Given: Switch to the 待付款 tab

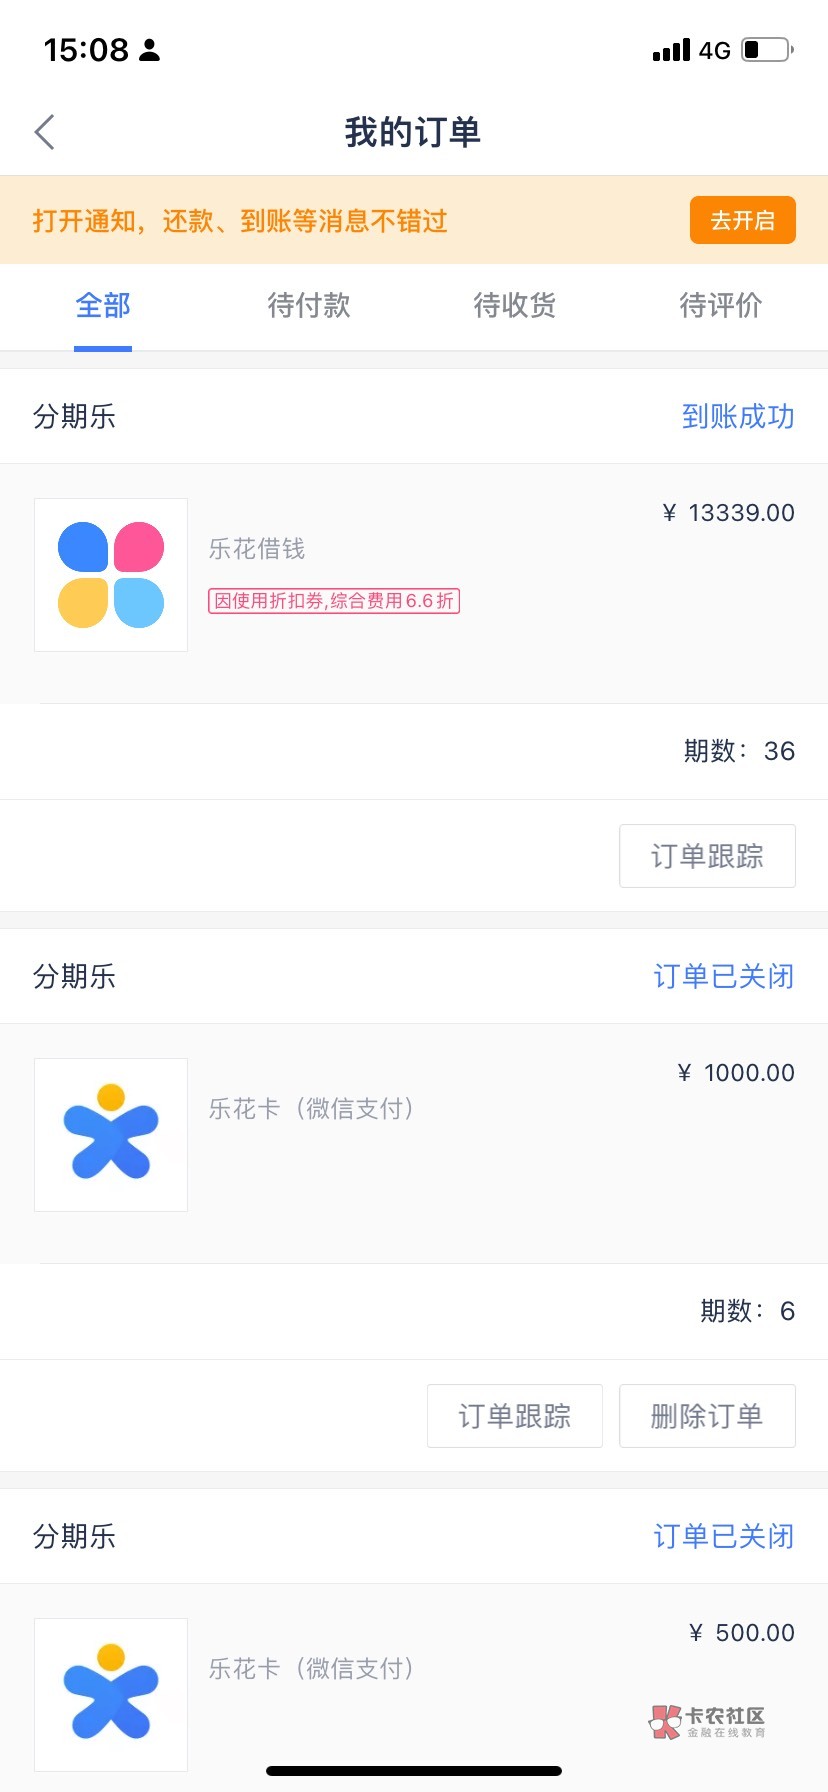Looking at the screenshot, I should click(309, 306).
